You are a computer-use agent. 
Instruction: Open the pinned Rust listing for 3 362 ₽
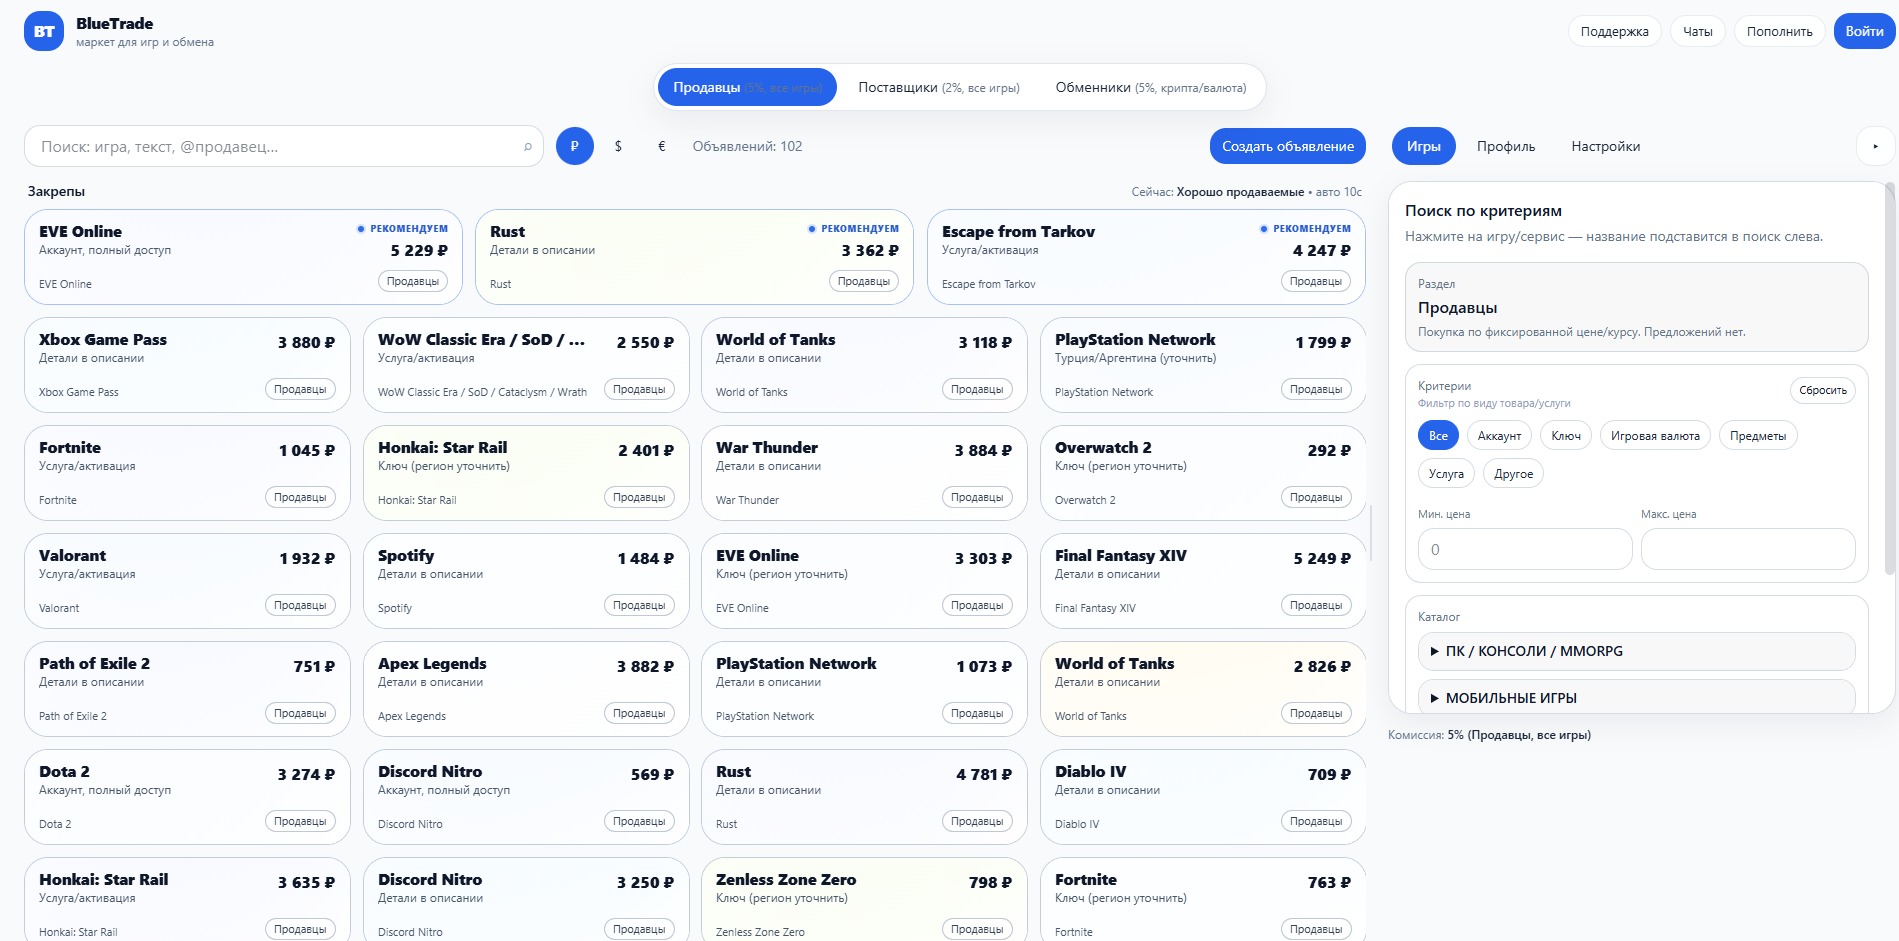tap(694, 257)
